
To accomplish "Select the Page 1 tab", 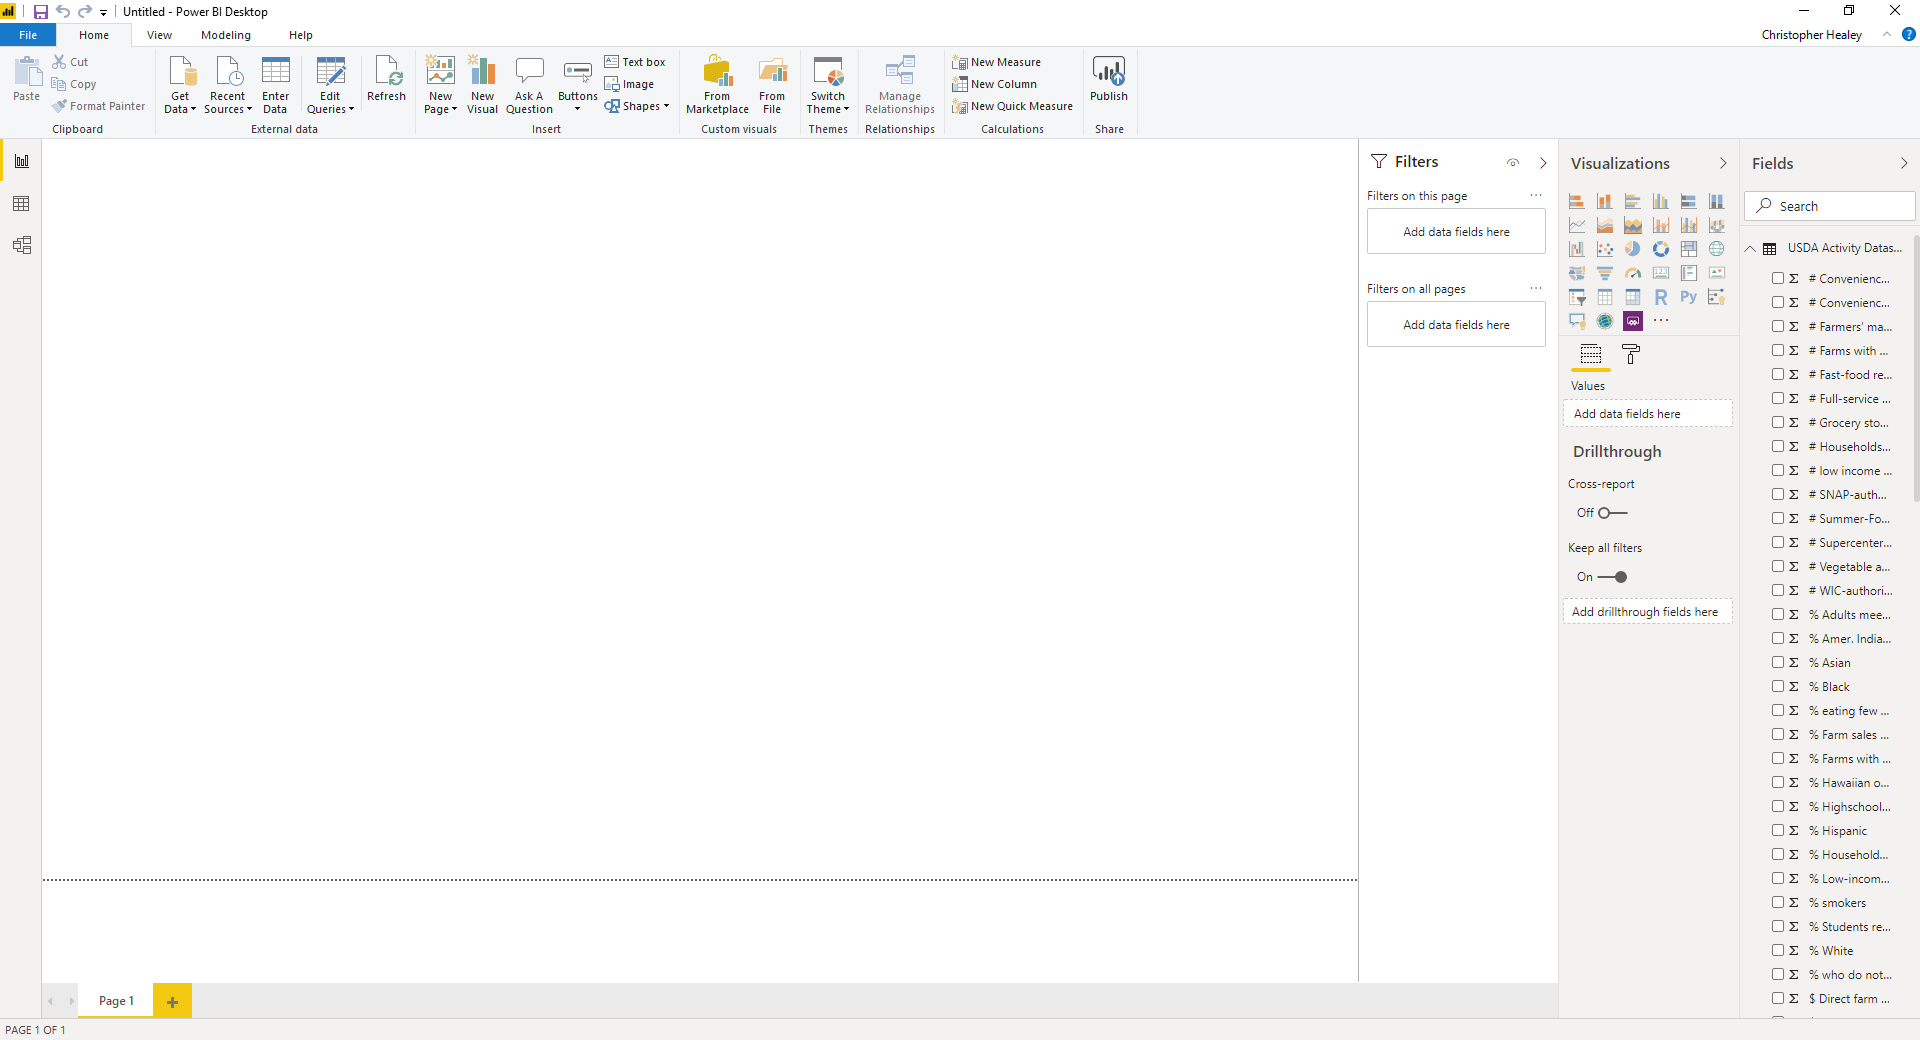I will pyautogui.click(x=116, y=1001).
